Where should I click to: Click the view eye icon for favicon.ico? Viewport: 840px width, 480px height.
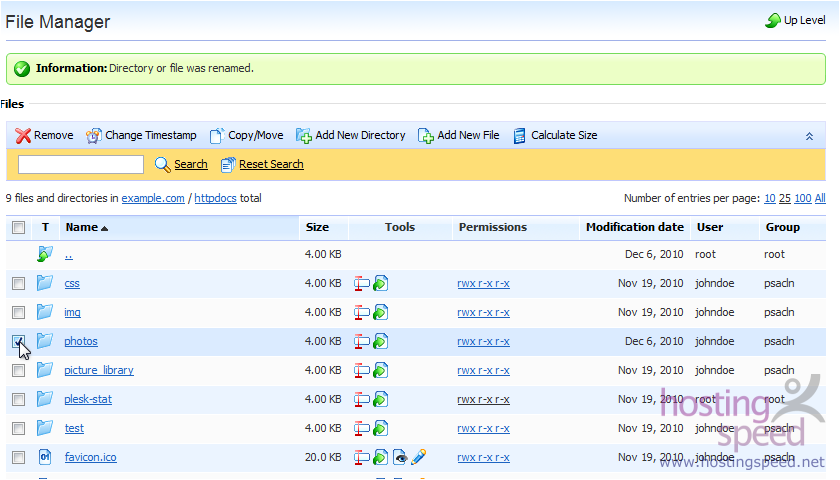pyautogui.click(x=400, y=457)
